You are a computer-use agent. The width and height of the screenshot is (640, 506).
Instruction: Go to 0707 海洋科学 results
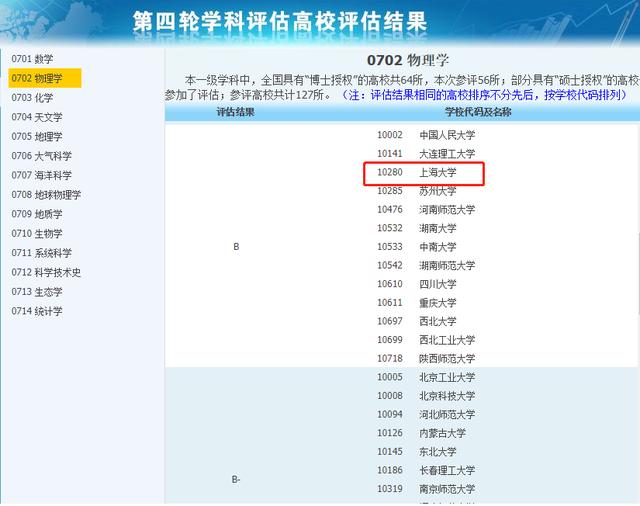coord(42,175)
